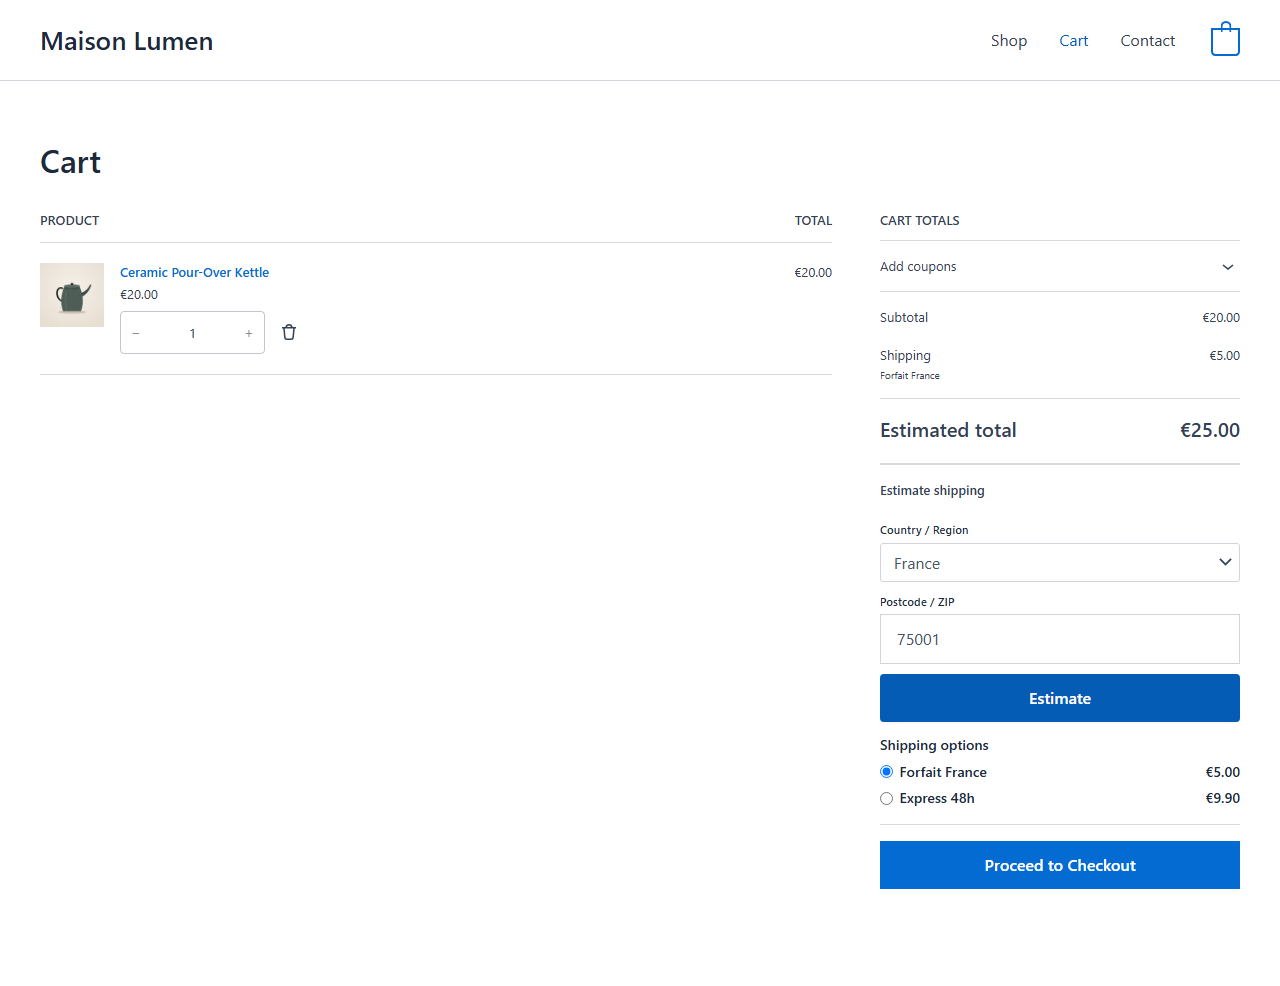Open the shopping bag cart icon

click(1225, 40)
